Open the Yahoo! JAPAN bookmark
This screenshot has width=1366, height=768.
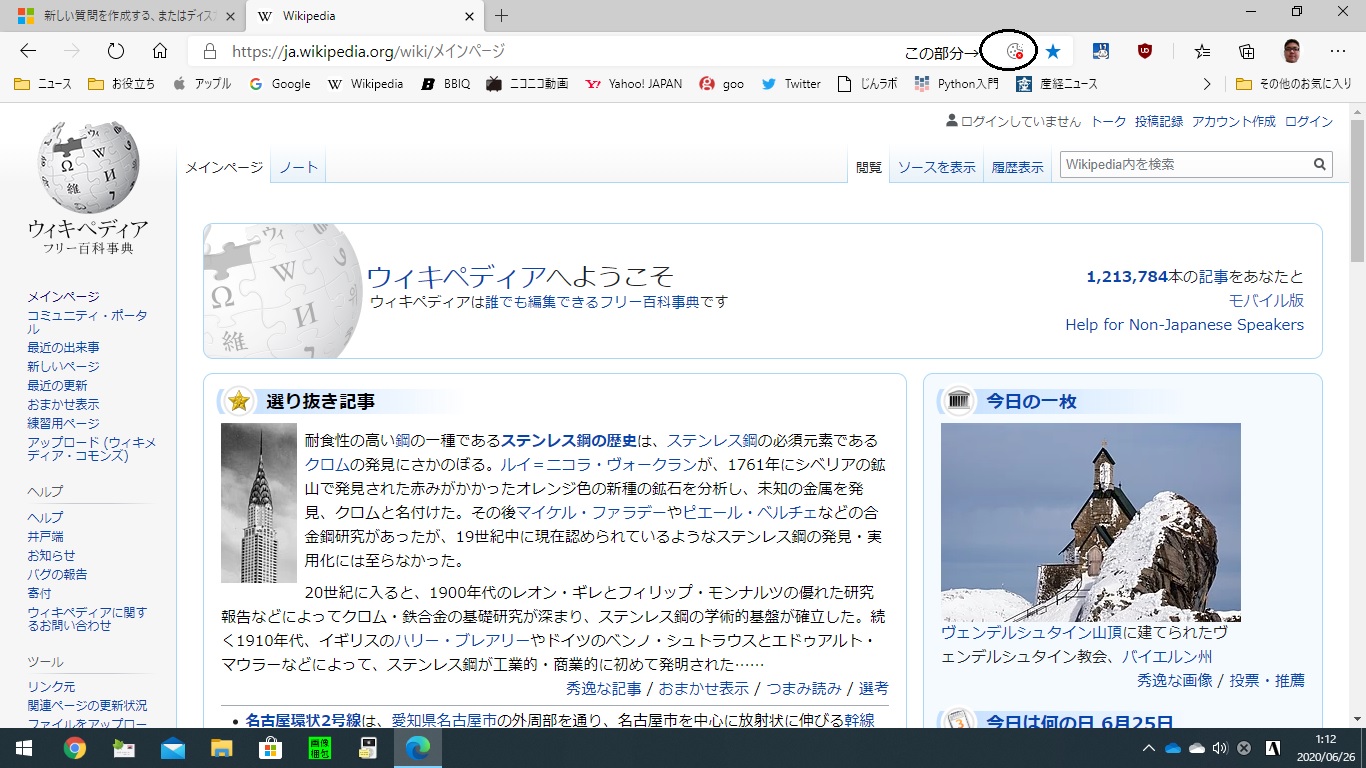634,84
